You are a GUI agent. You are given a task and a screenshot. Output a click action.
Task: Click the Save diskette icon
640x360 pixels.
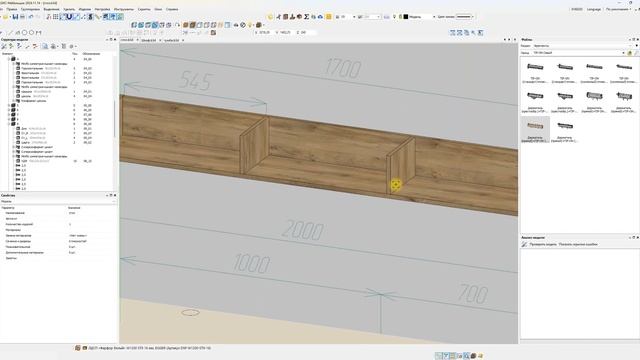16,17
